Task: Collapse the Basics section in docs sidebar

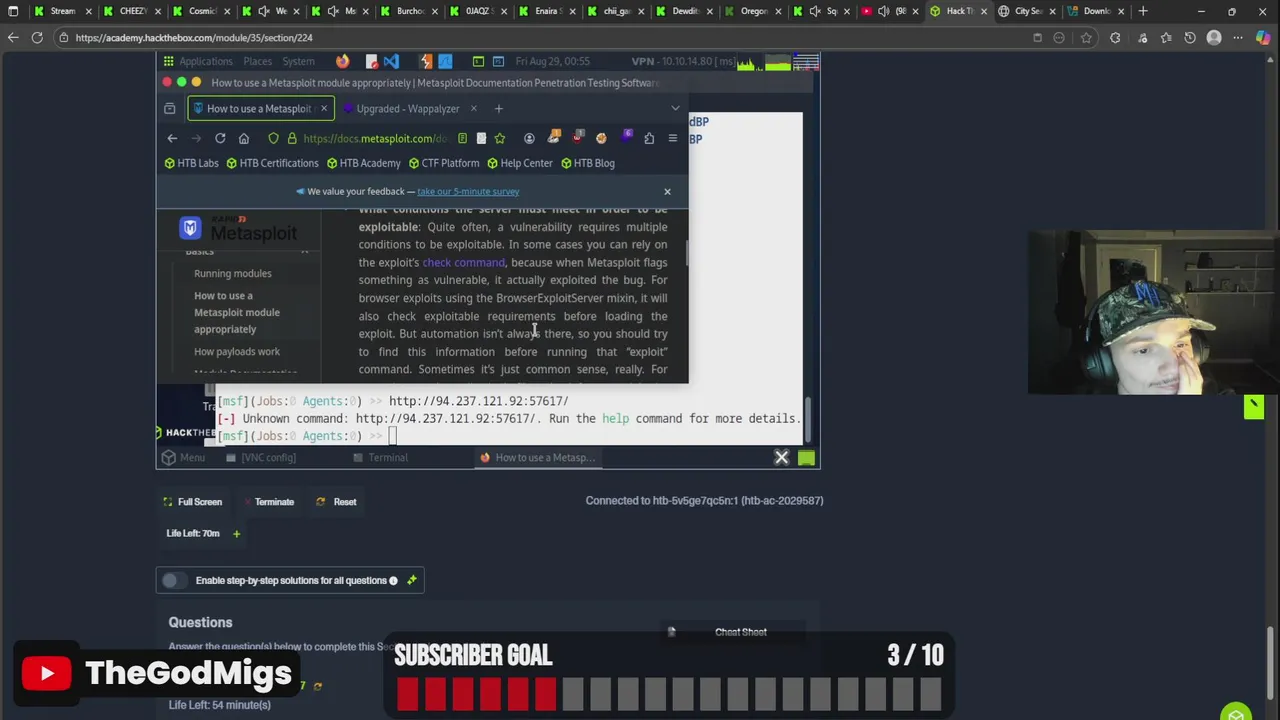Action: [305, 252]
